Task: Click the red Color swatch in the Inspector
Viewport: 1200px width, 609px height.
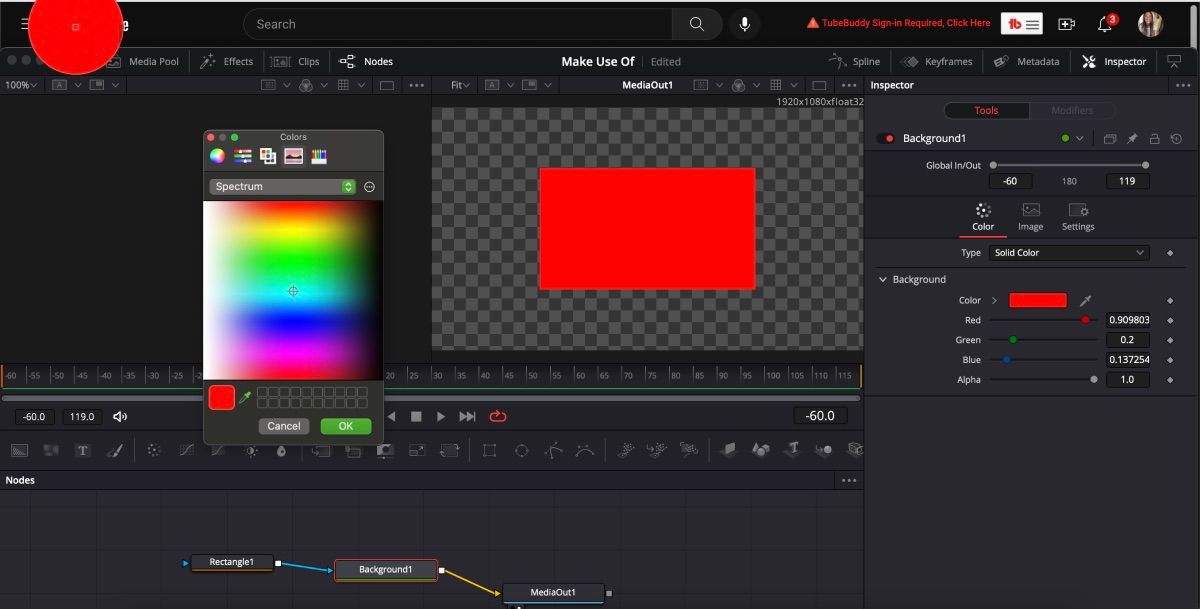Action: pyautogui.click(x=1037, y=299)
